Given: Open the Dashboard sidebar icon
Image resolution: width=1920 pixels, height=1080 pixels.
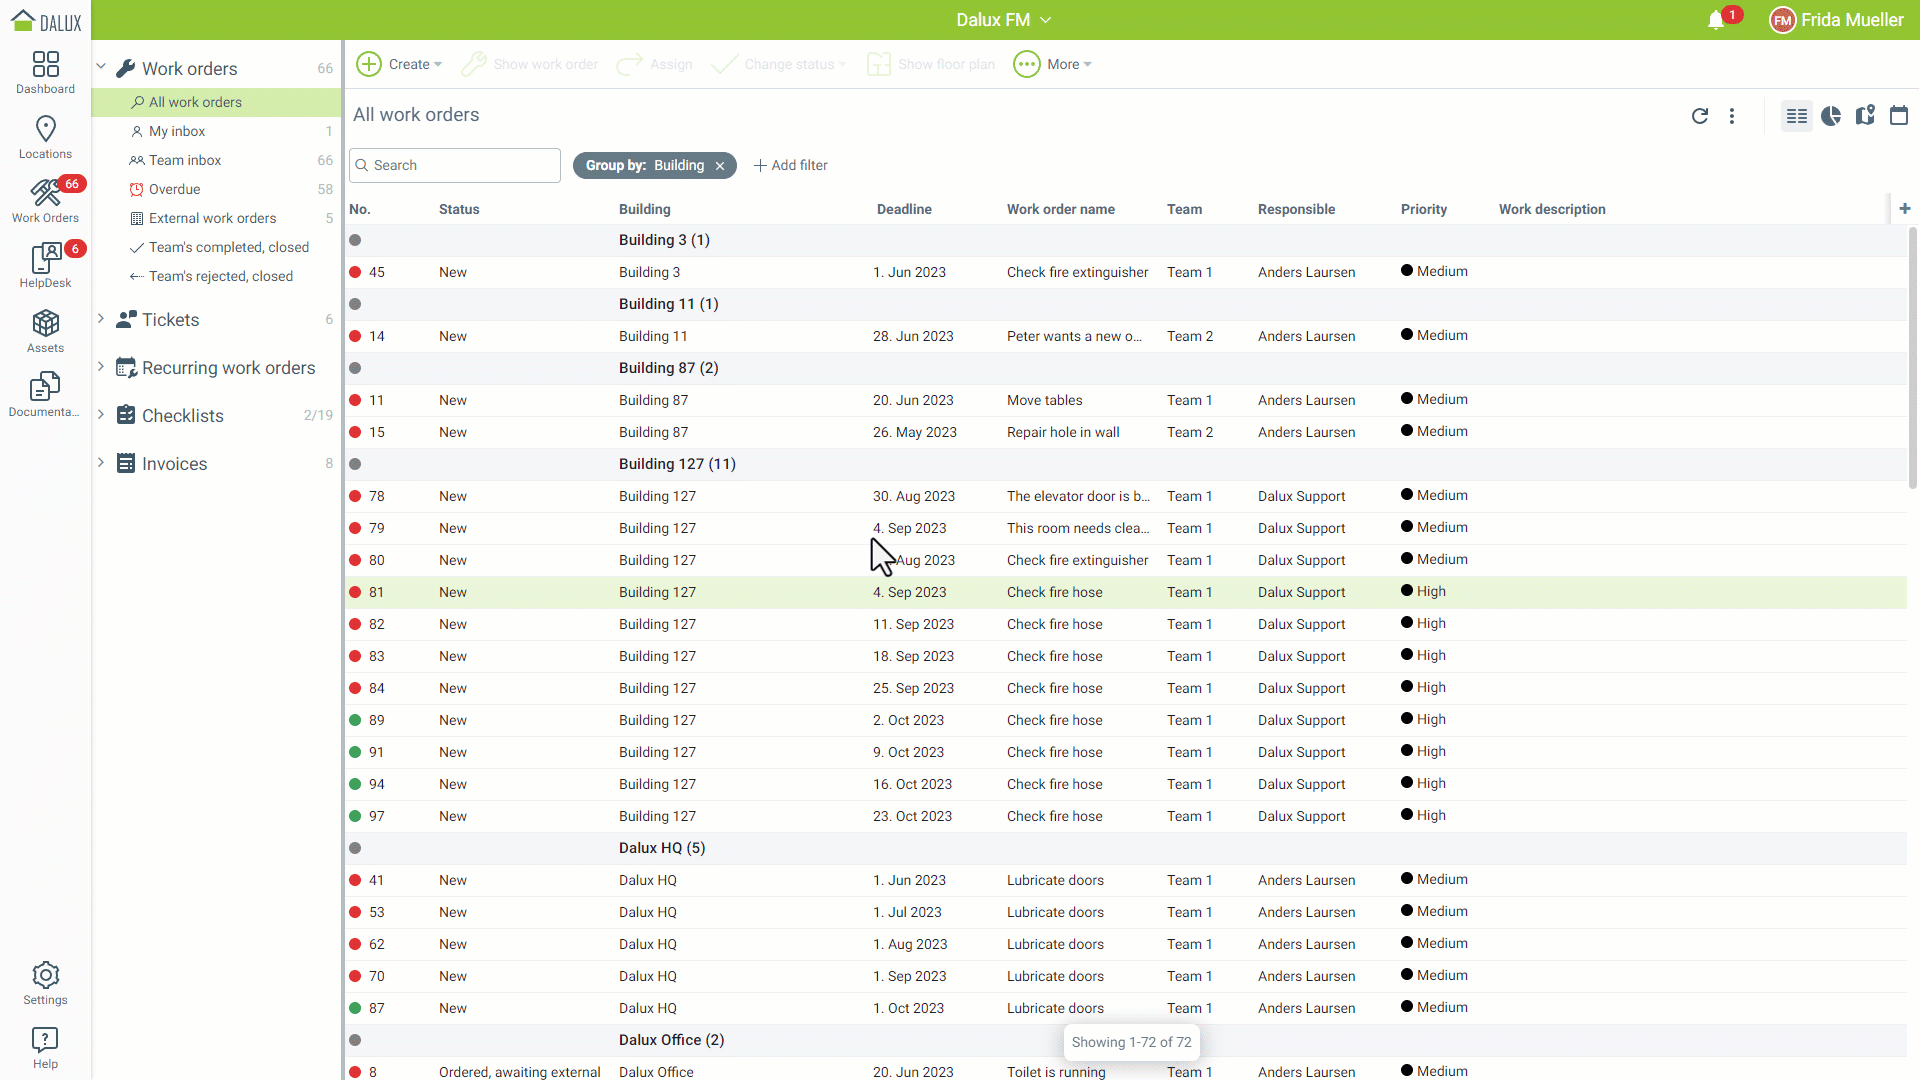Looking at the screenshot, I should (45, 72).
